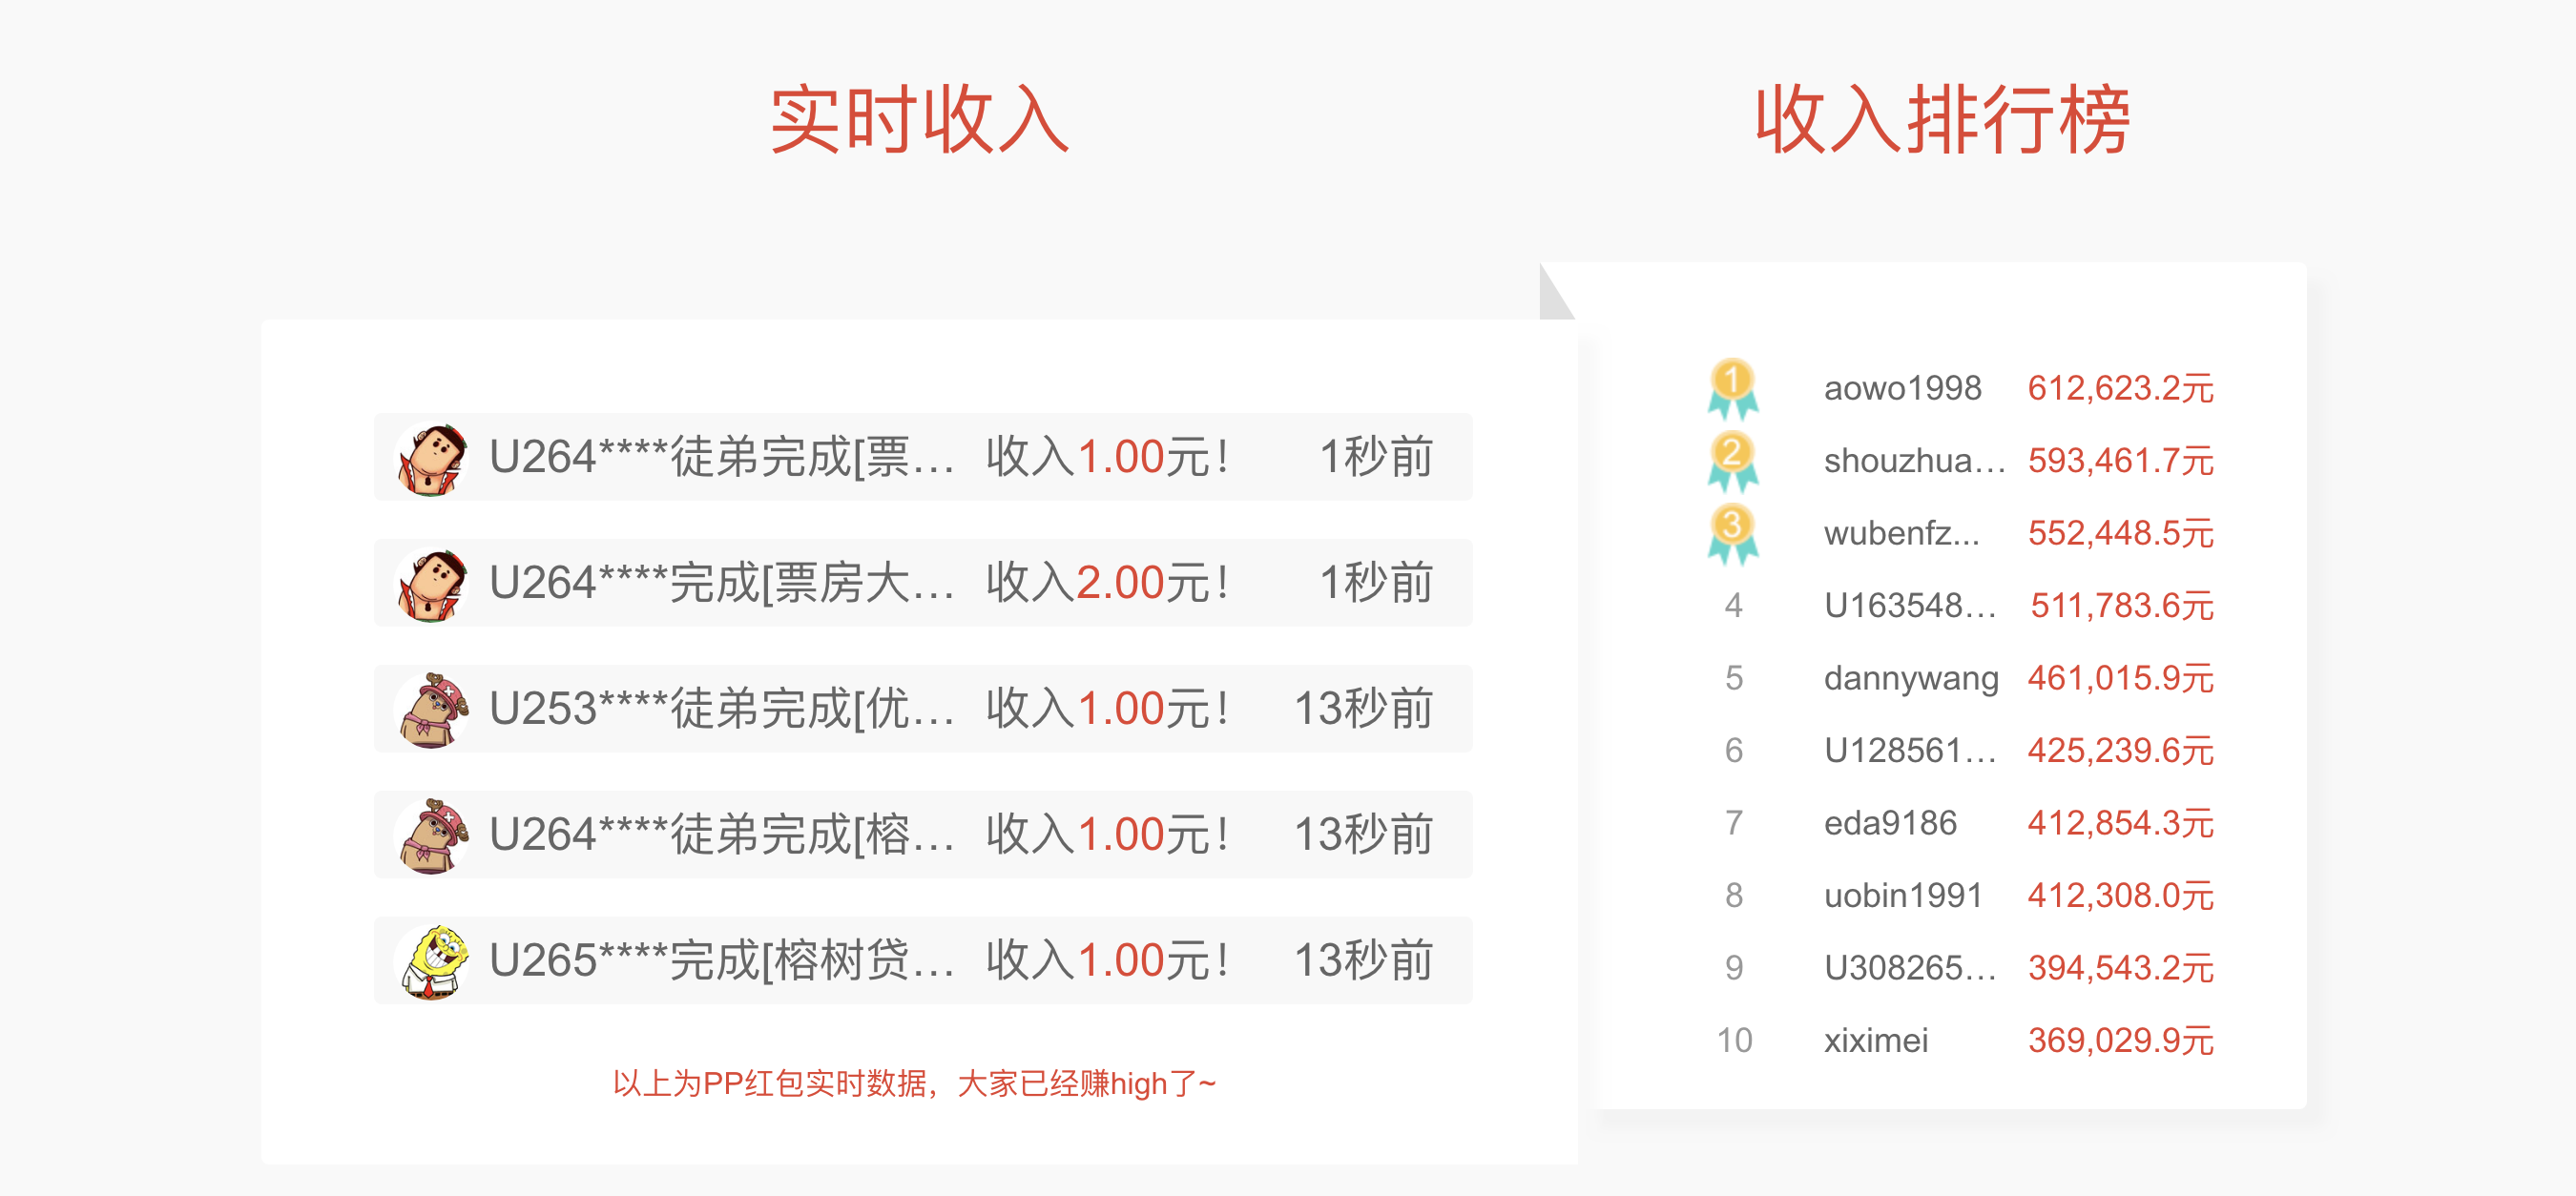Click the 612,623.2元 income amount
The width and height of the screenshot is (2576, 1196).
pyautogui.click(x=2119, y=388)
